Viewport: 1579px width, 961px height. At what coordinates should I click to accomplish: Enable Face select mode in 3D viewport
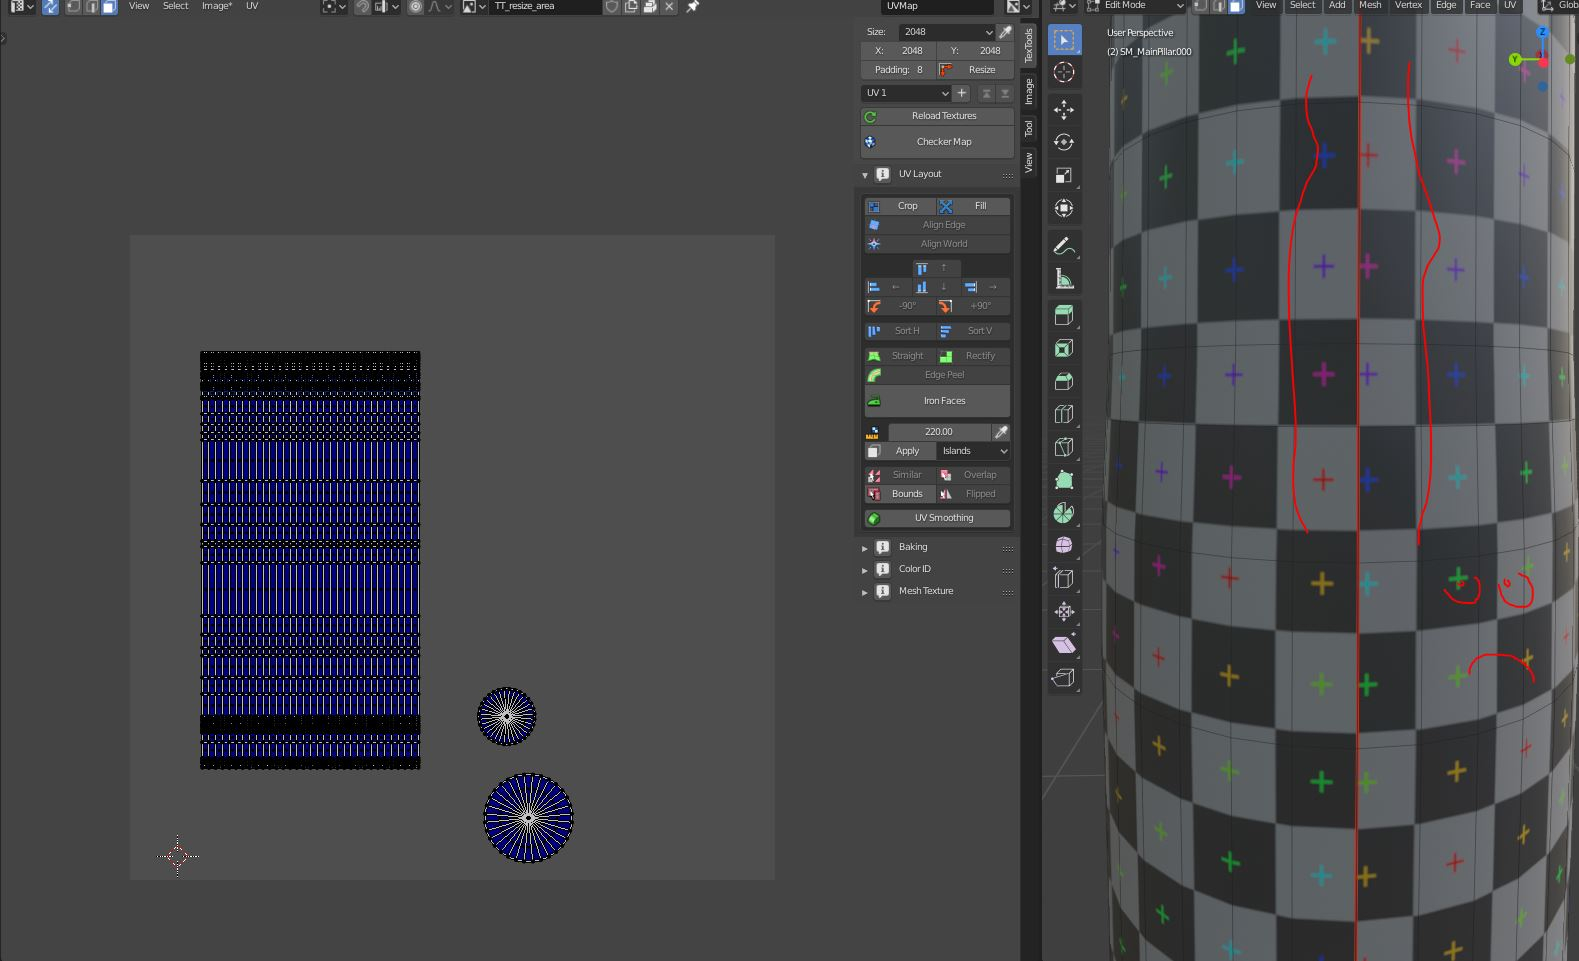tap(1236, 6)
